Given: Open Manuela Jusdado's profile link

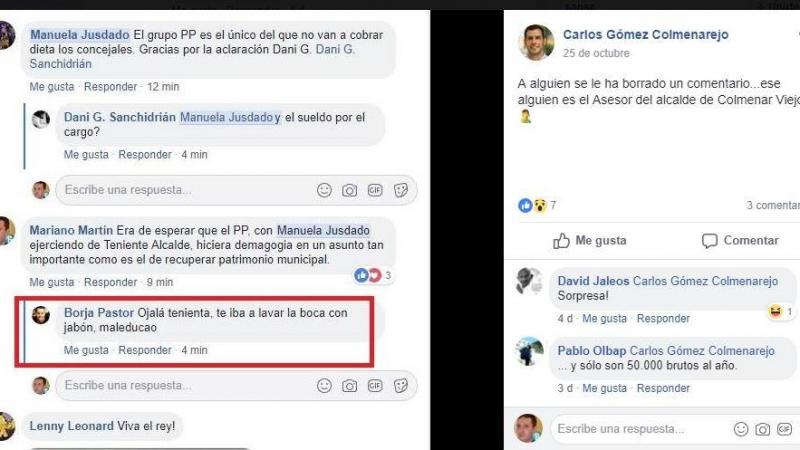Looking at the screenshot, I should point(80,35).
